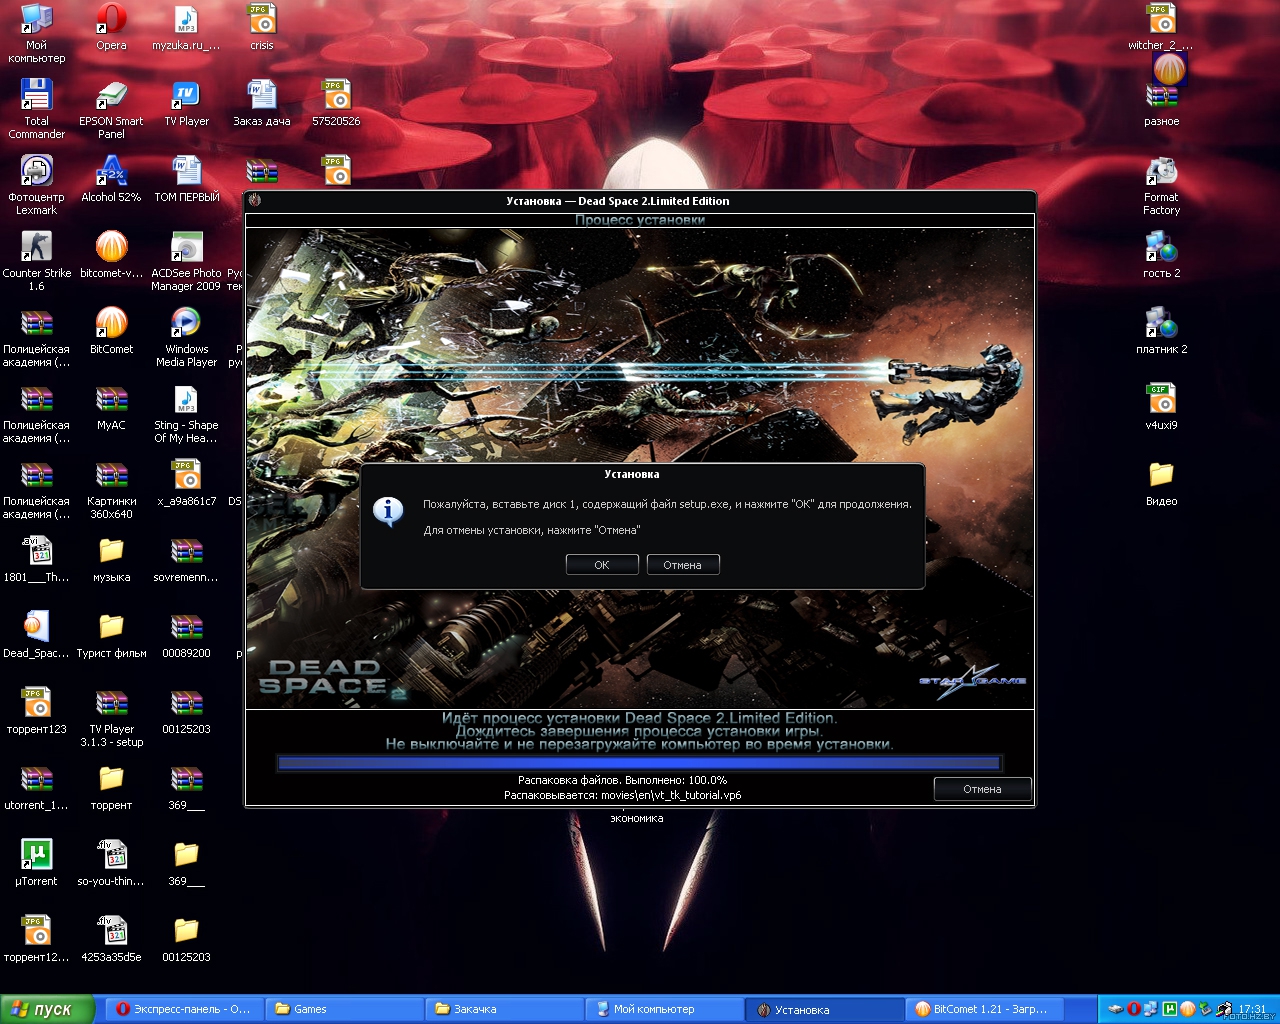
Task: Open гость 2 network shortcut
Action: (1161, 255)
